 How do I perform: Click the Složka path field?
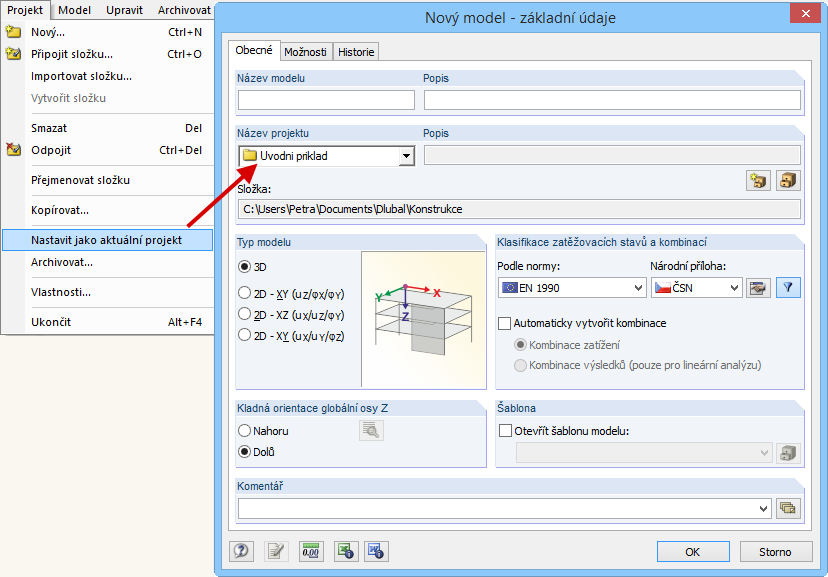click(x=519, y=209)
